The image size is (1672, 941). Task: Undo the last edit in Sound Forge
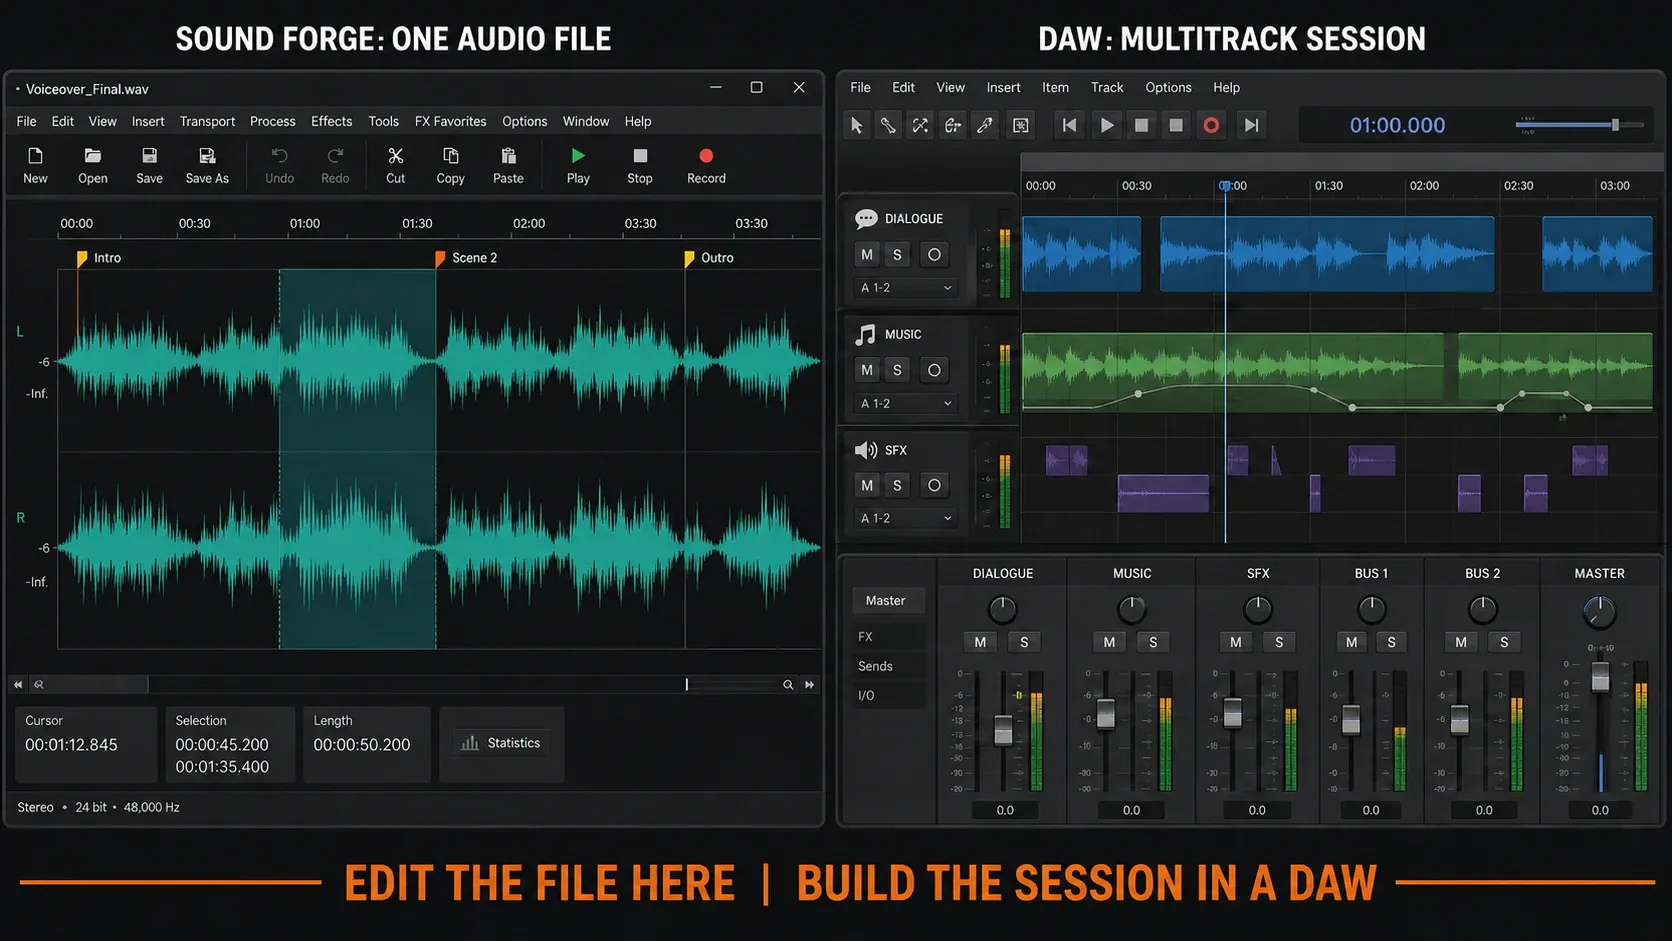tap(279, 156)
